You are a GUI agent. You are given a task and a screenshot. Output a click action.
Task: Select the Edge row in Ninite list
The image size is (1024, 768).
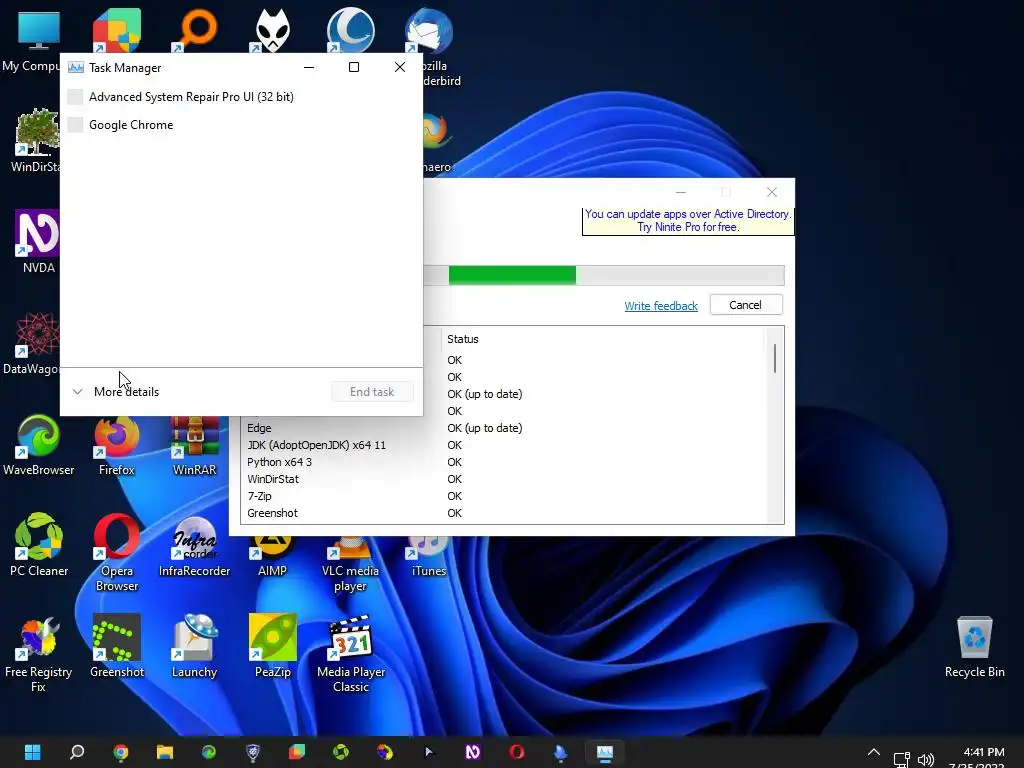pos(503,428)
